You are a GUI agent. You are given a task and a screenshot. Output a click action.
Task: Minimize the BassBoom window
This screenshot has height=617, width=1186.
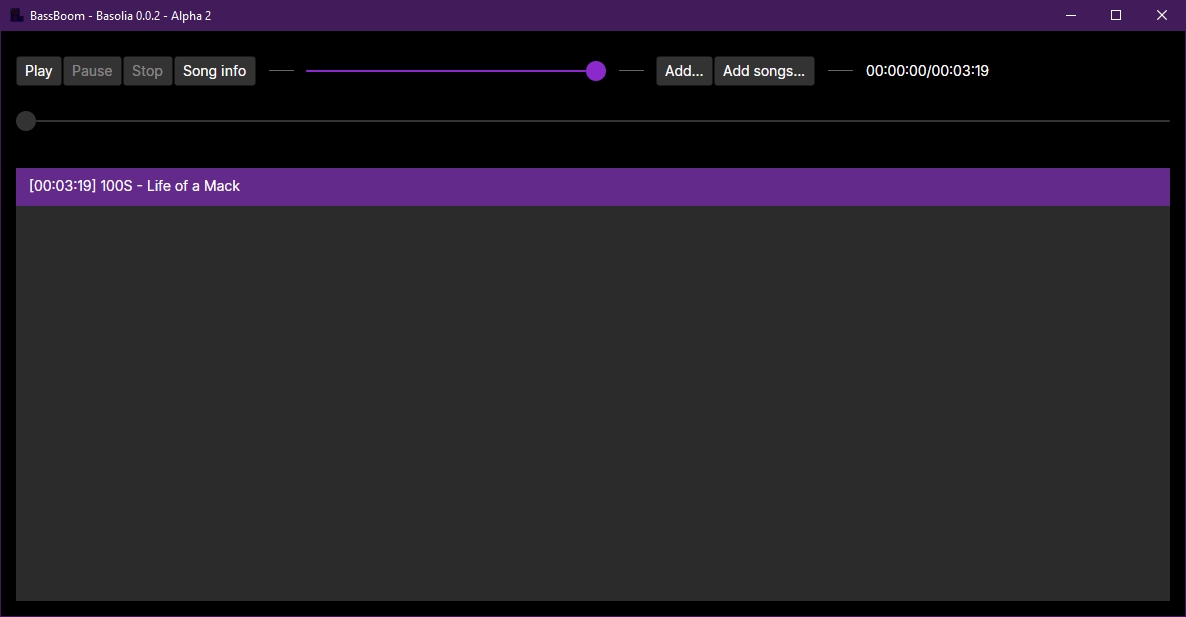[x=1070, y=15]
